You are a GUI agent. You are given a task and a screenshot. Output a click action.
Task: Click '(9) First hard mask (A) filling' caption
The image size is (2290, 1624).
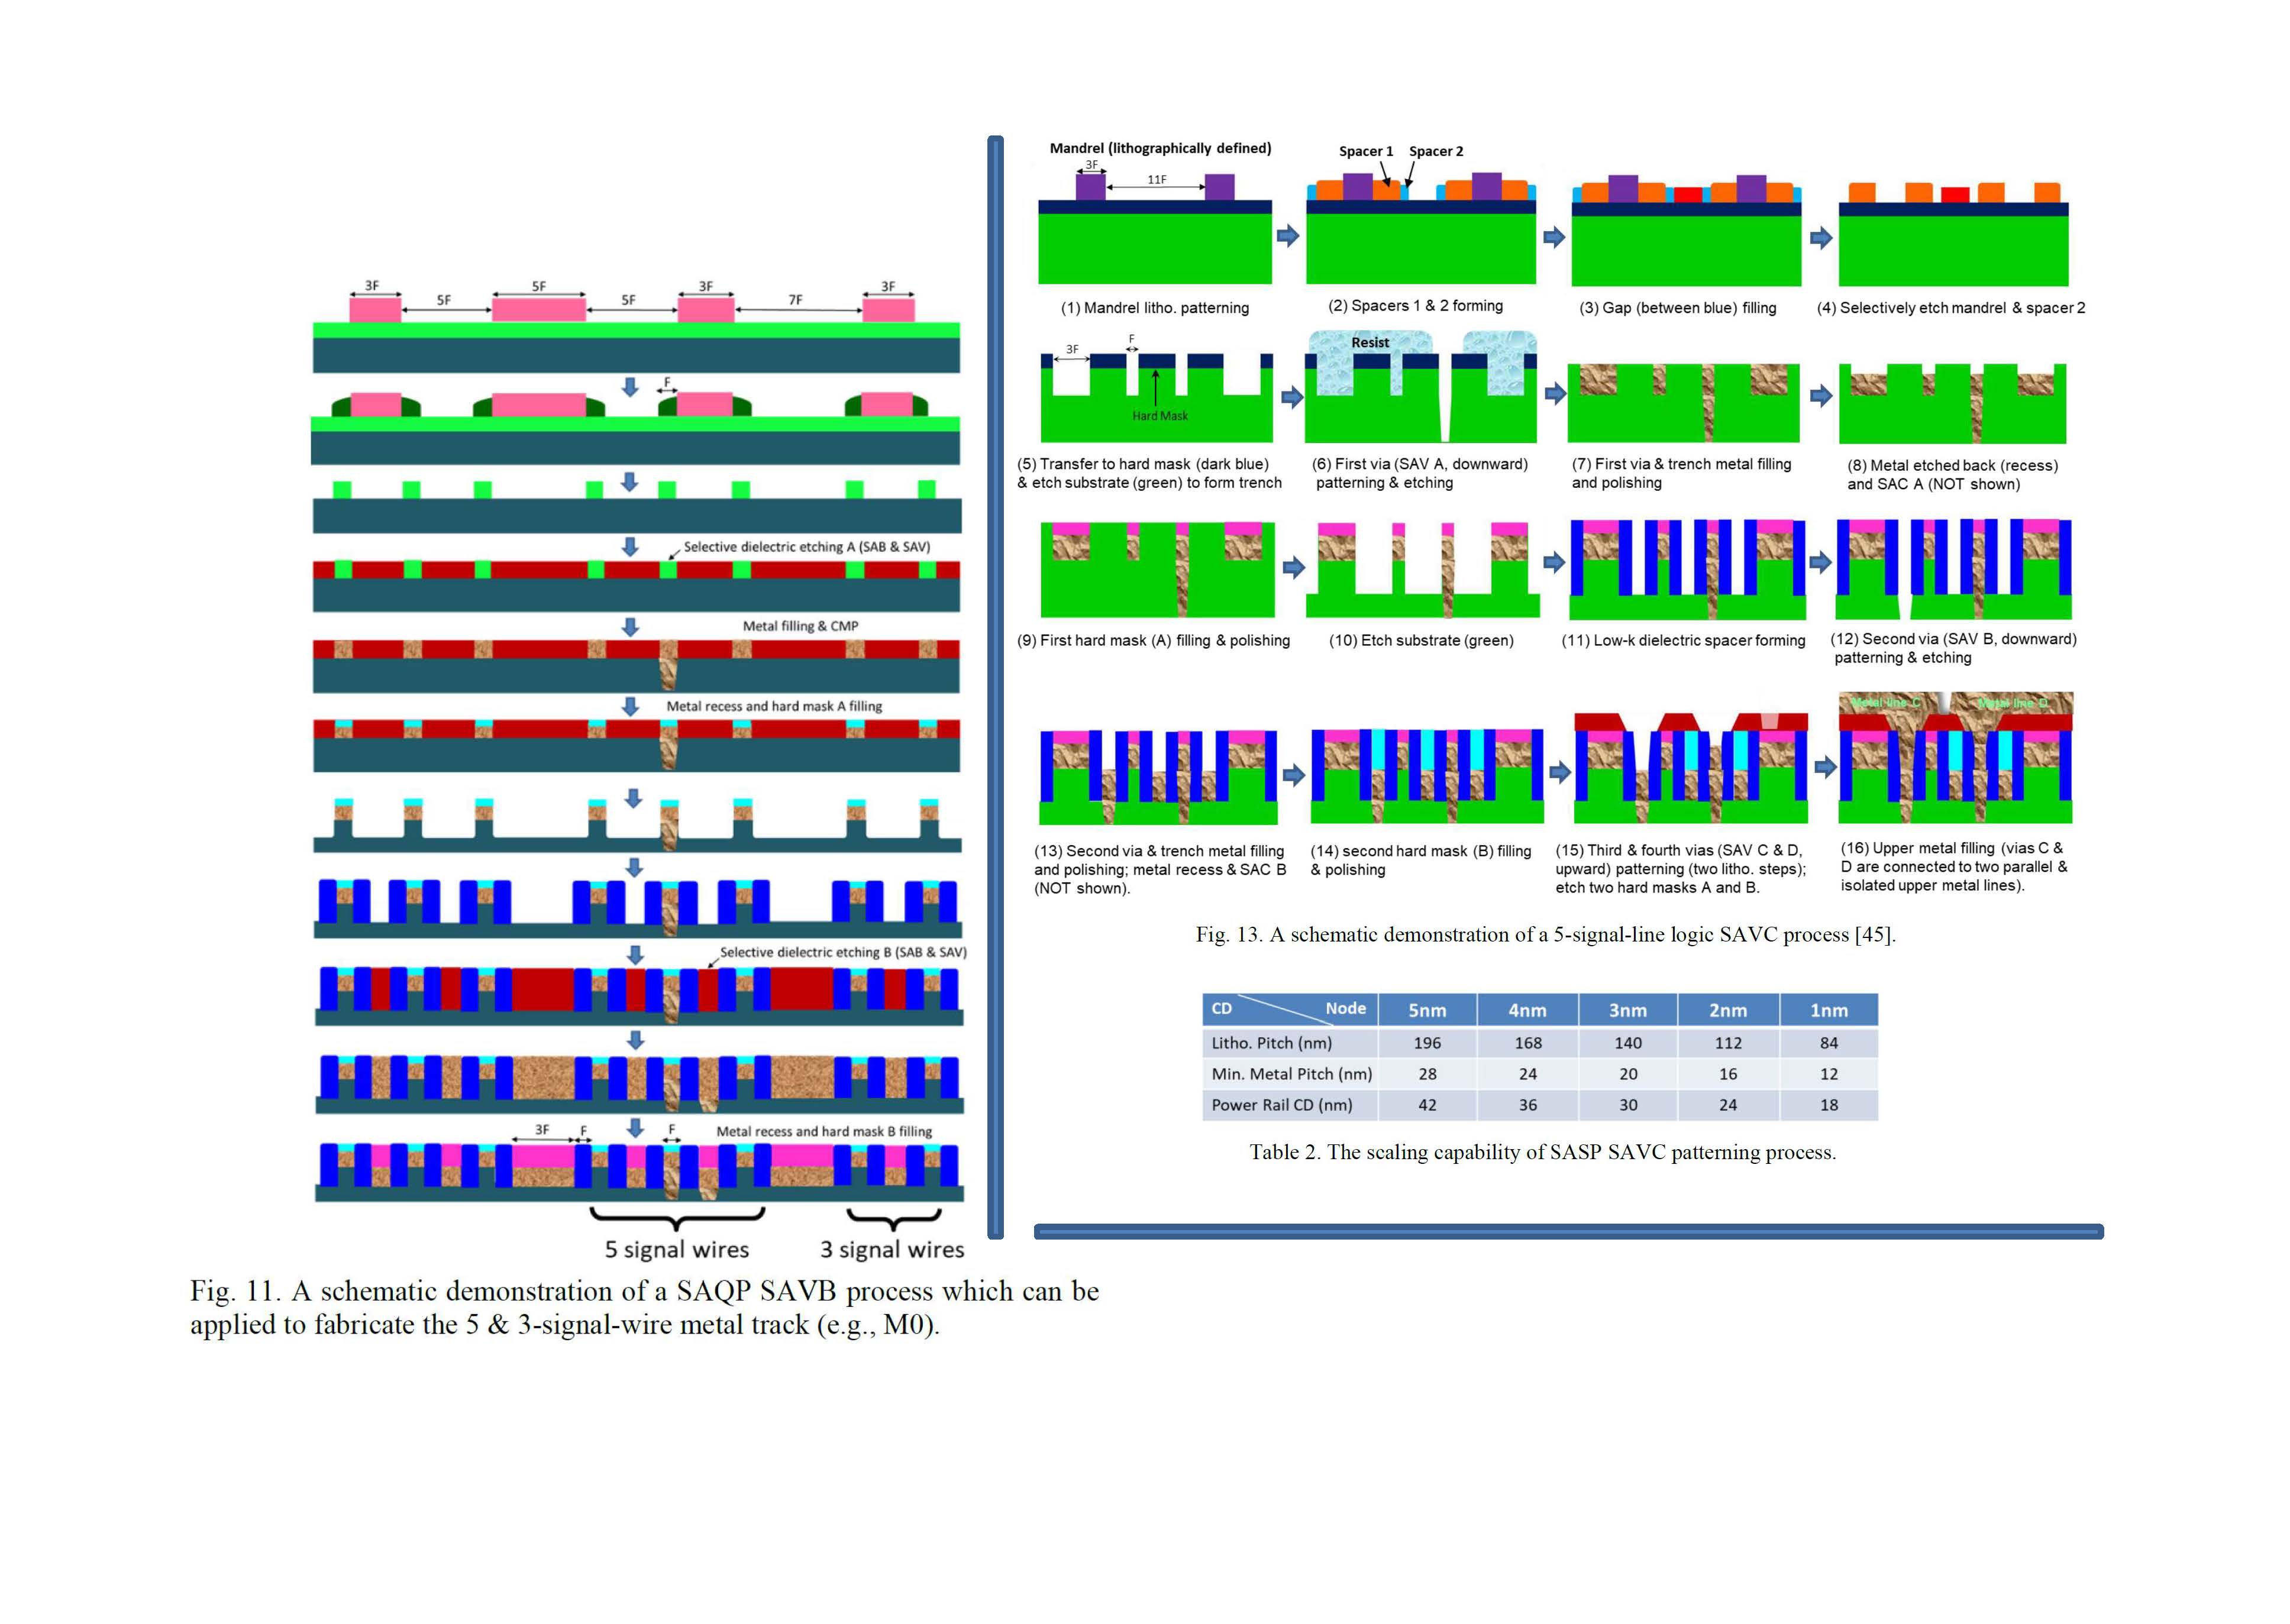pos(1153,640)
